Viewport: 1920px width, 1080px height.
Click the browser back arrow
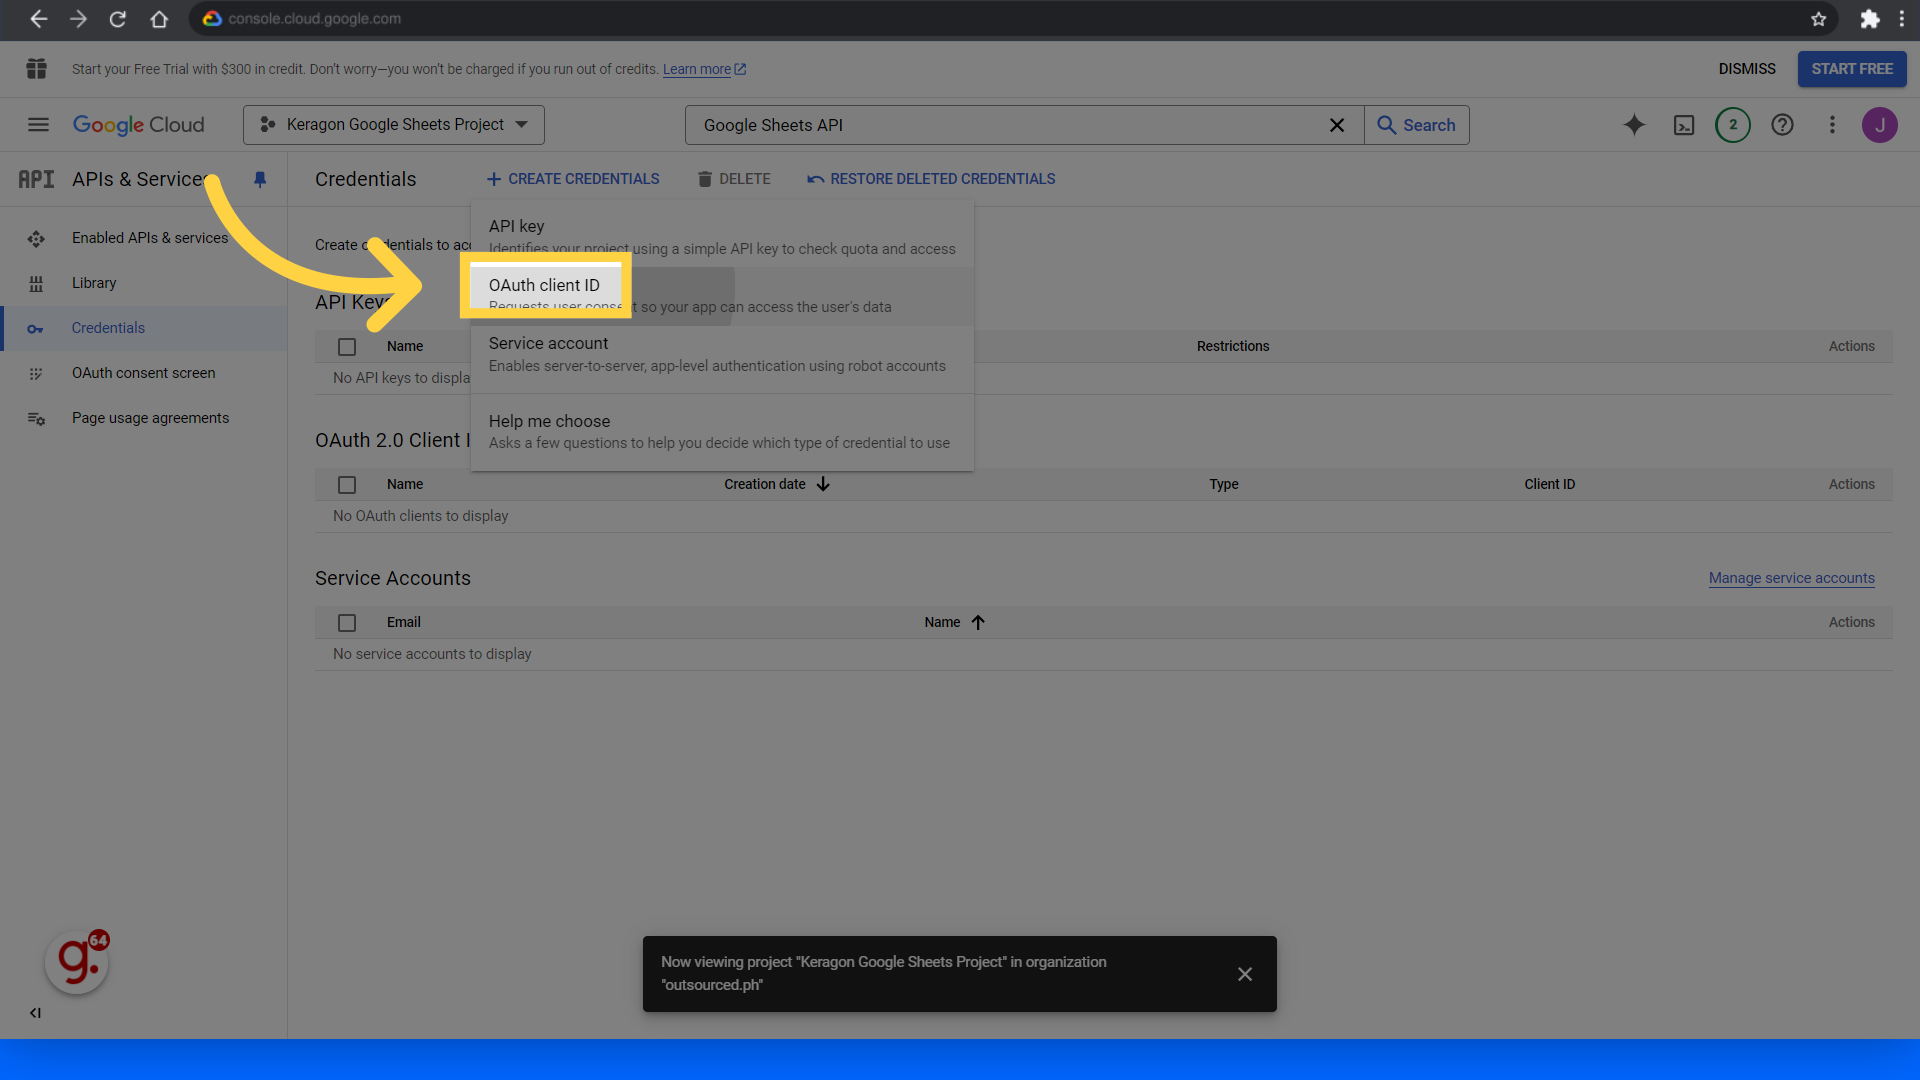38,19
